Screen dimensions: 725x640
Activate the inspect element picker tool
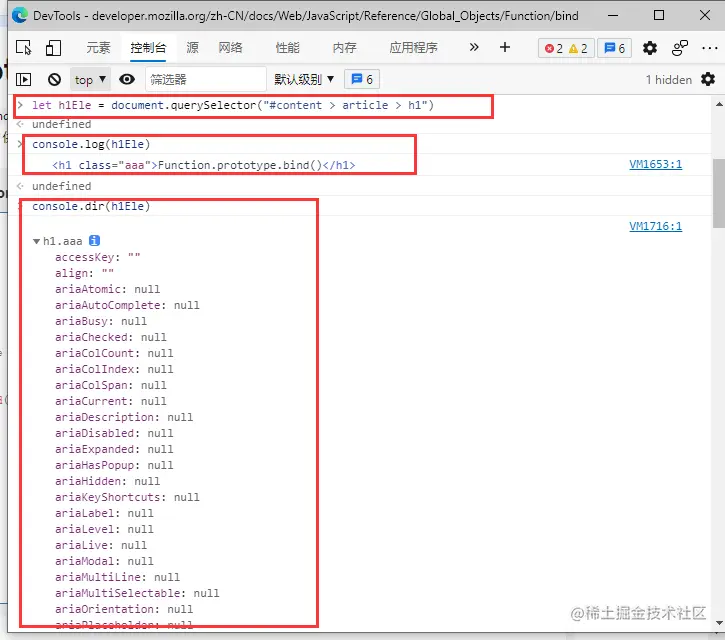pos(24,48)
